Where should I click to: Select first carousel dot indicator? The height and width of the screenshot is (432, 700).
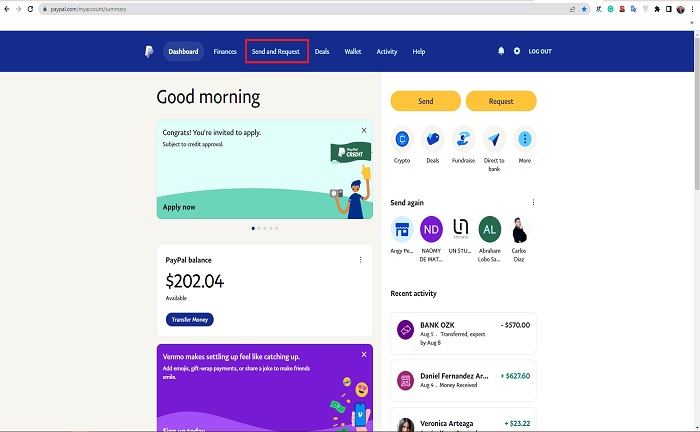[x=253, y=228]
